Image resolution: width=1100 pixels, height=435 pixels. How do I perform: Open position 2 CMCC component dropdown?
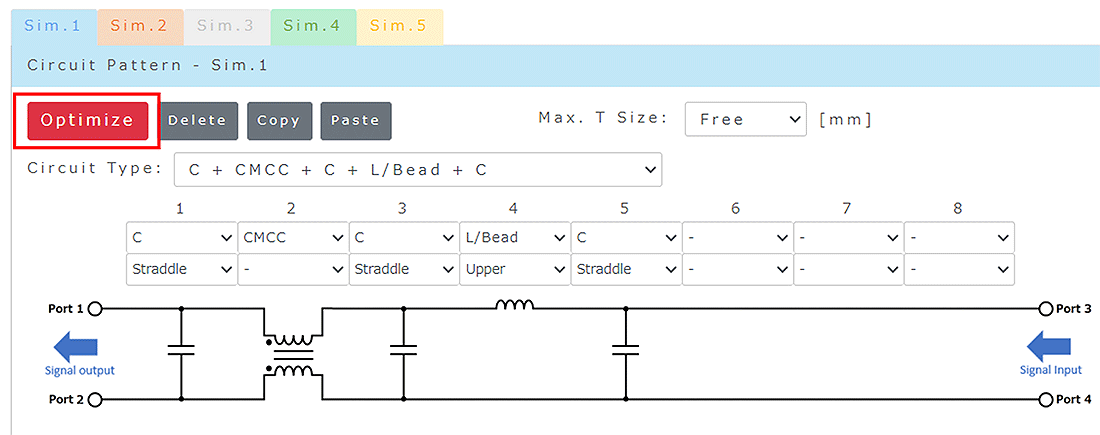(293, 238)
